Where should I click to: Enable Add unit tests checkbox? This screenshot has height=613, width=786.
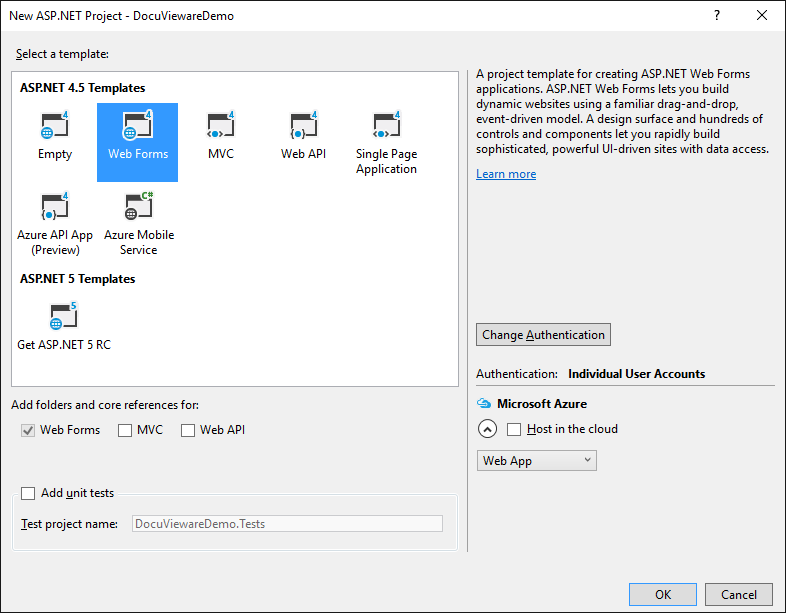pyautogui.click(x=28, y=494)
